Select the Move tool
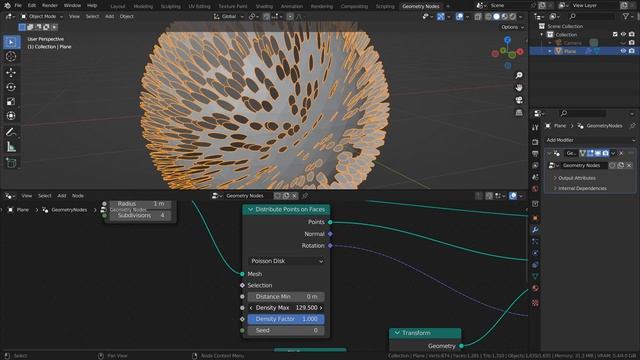640x360 pixels. 11,72
